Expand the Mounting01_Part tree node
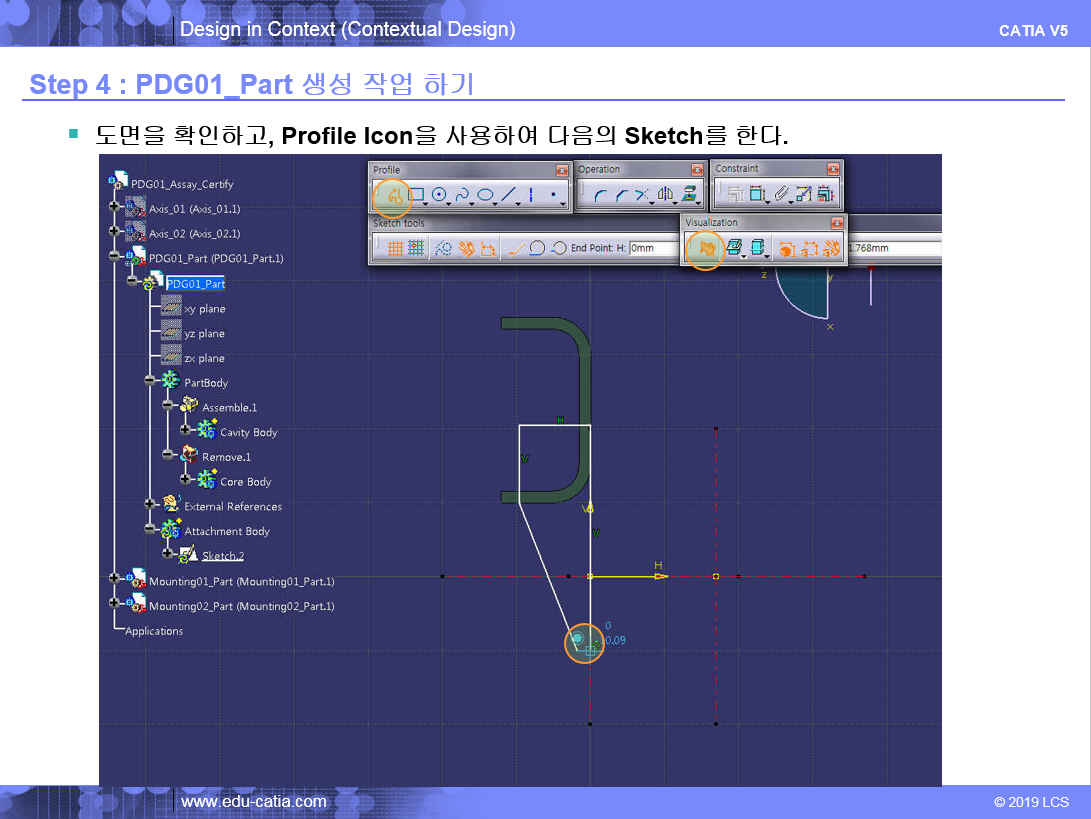 pyautogui.click(x=116, y=580)
